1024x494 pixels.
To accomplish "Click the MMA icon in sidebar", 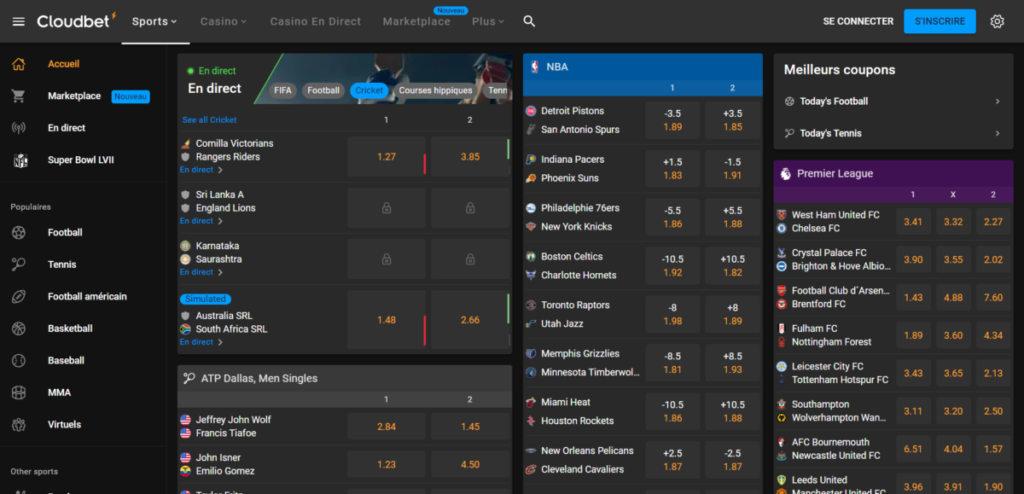I will pyautogui.click(x=19, y=393).
